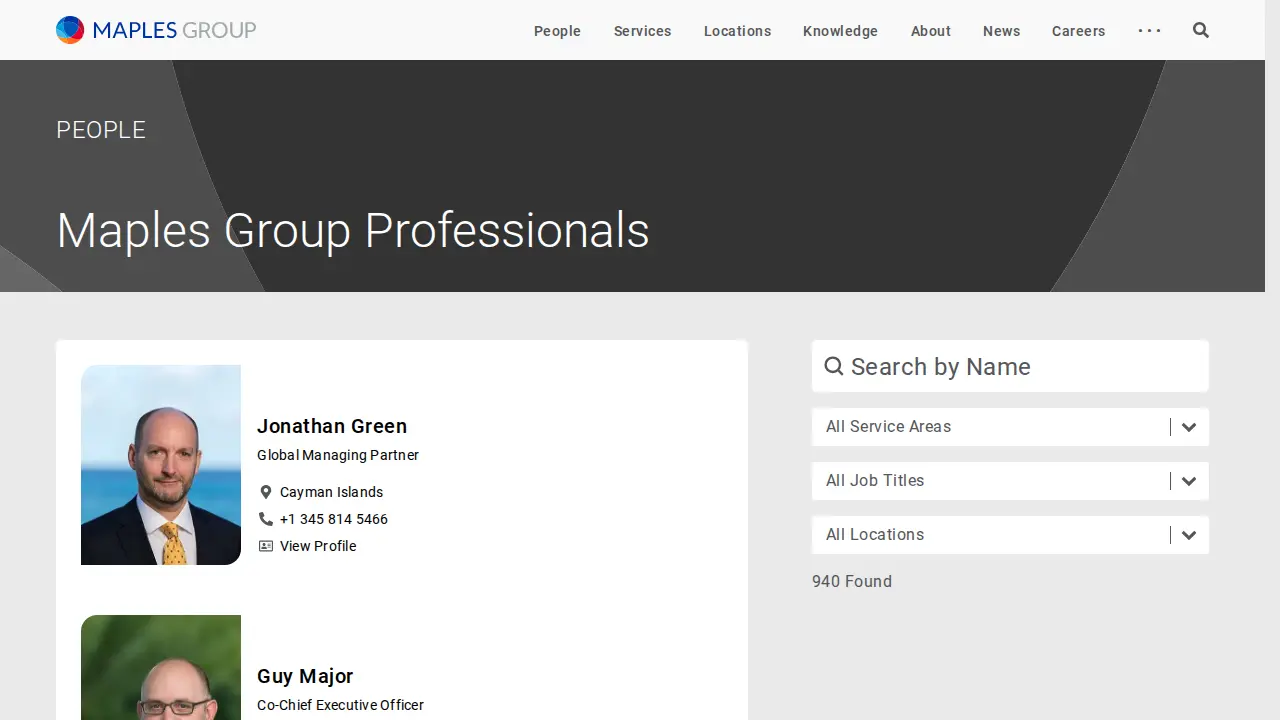Open the site search magnifier icon
The image size is (1280, 720).
coord(1201,30)
